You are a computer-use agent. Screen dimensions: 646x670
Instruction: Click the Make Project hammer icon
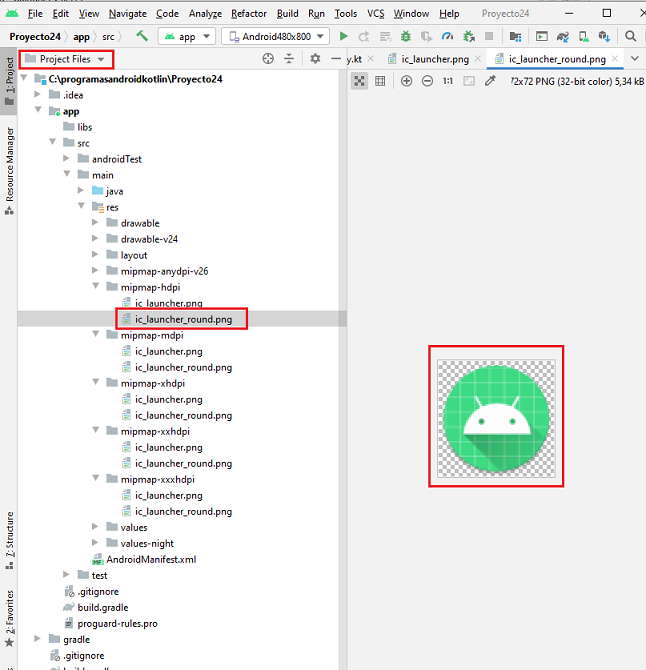point(142,36)
